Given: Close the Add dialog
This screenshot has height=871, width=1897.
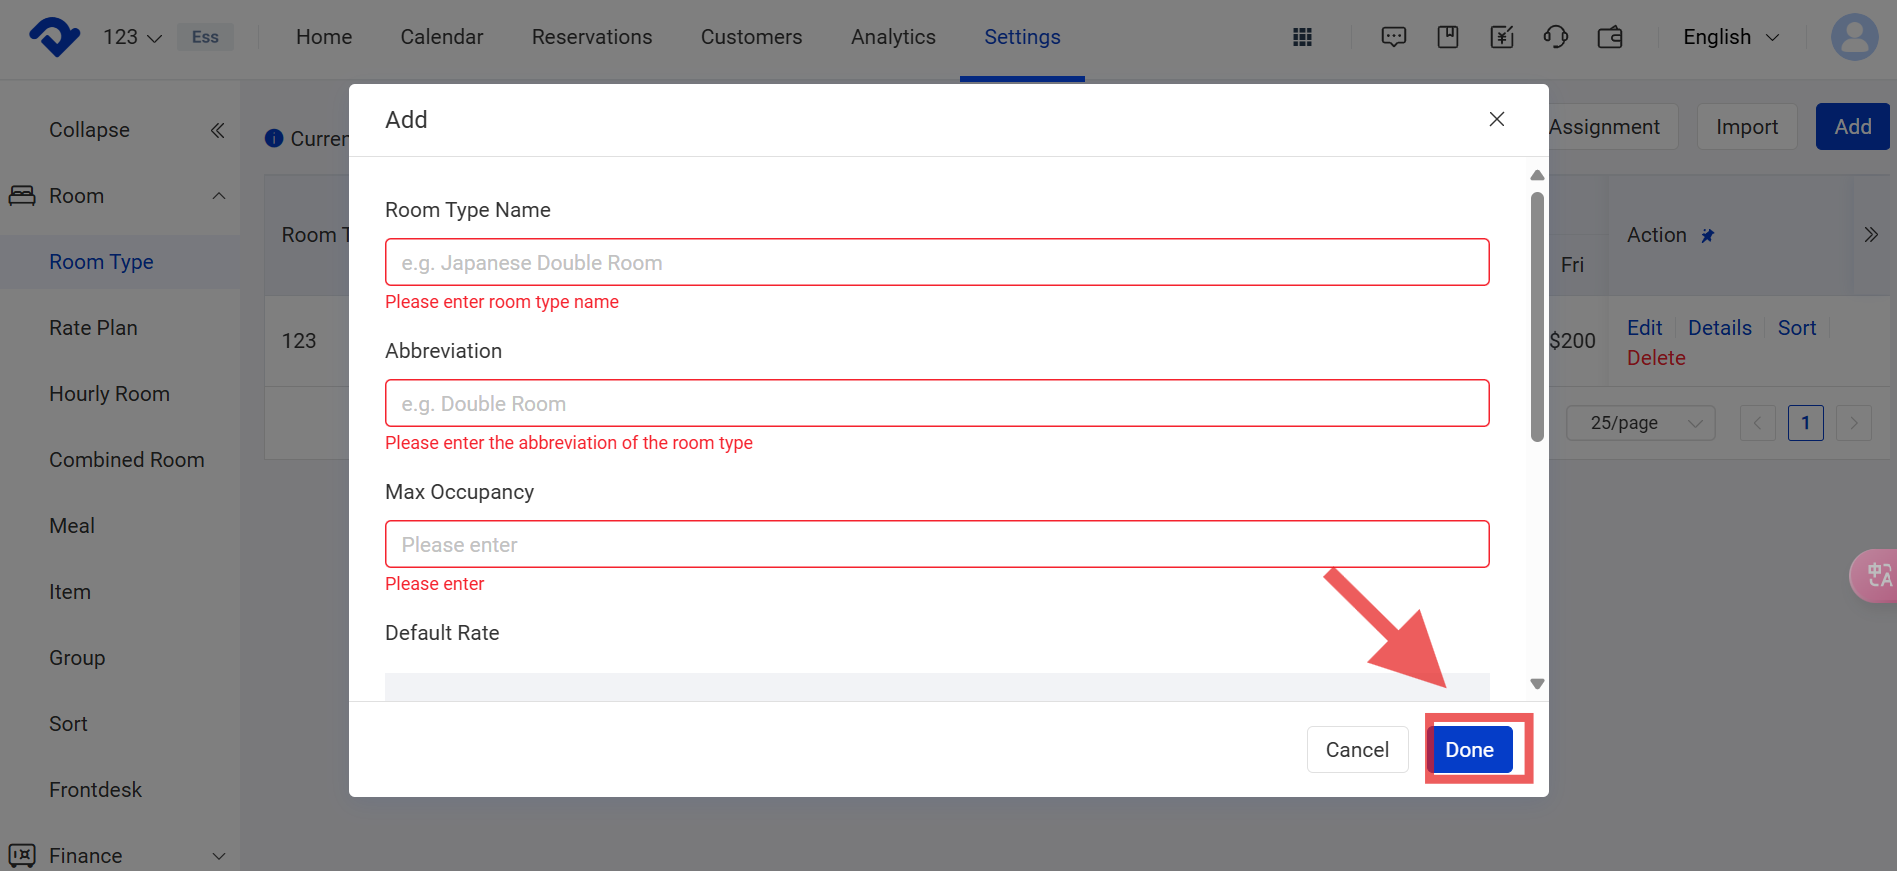Looking at the screenshot, I should tap(1496, 119).
